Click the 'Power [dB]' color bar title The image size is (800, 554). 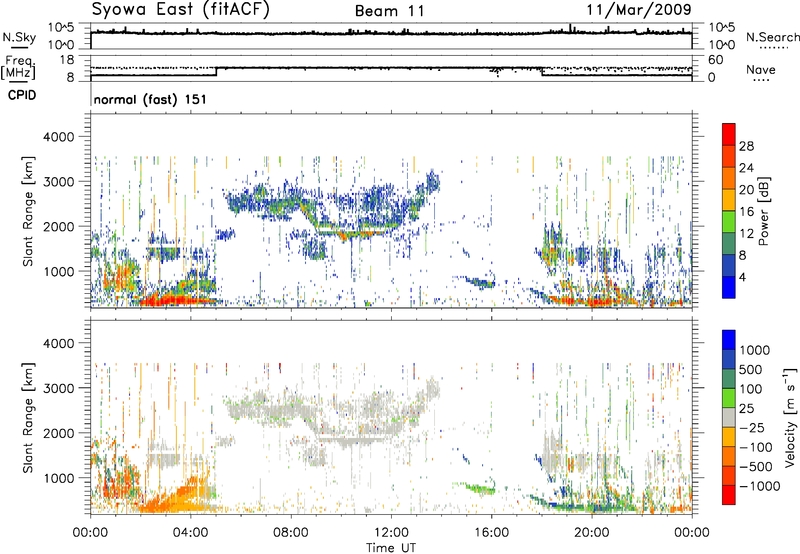point(763,211)
